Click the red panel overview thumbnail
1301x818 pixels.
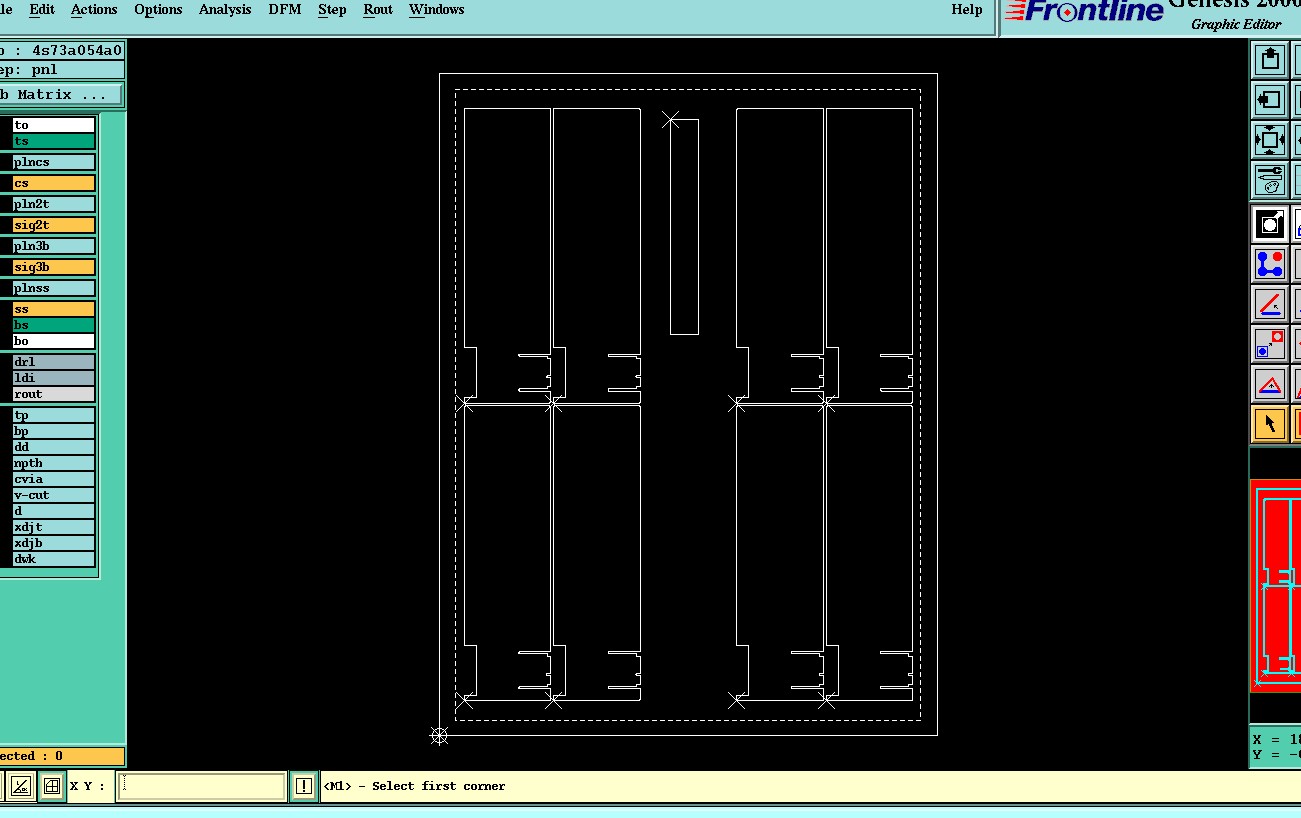click(1276, 585)
